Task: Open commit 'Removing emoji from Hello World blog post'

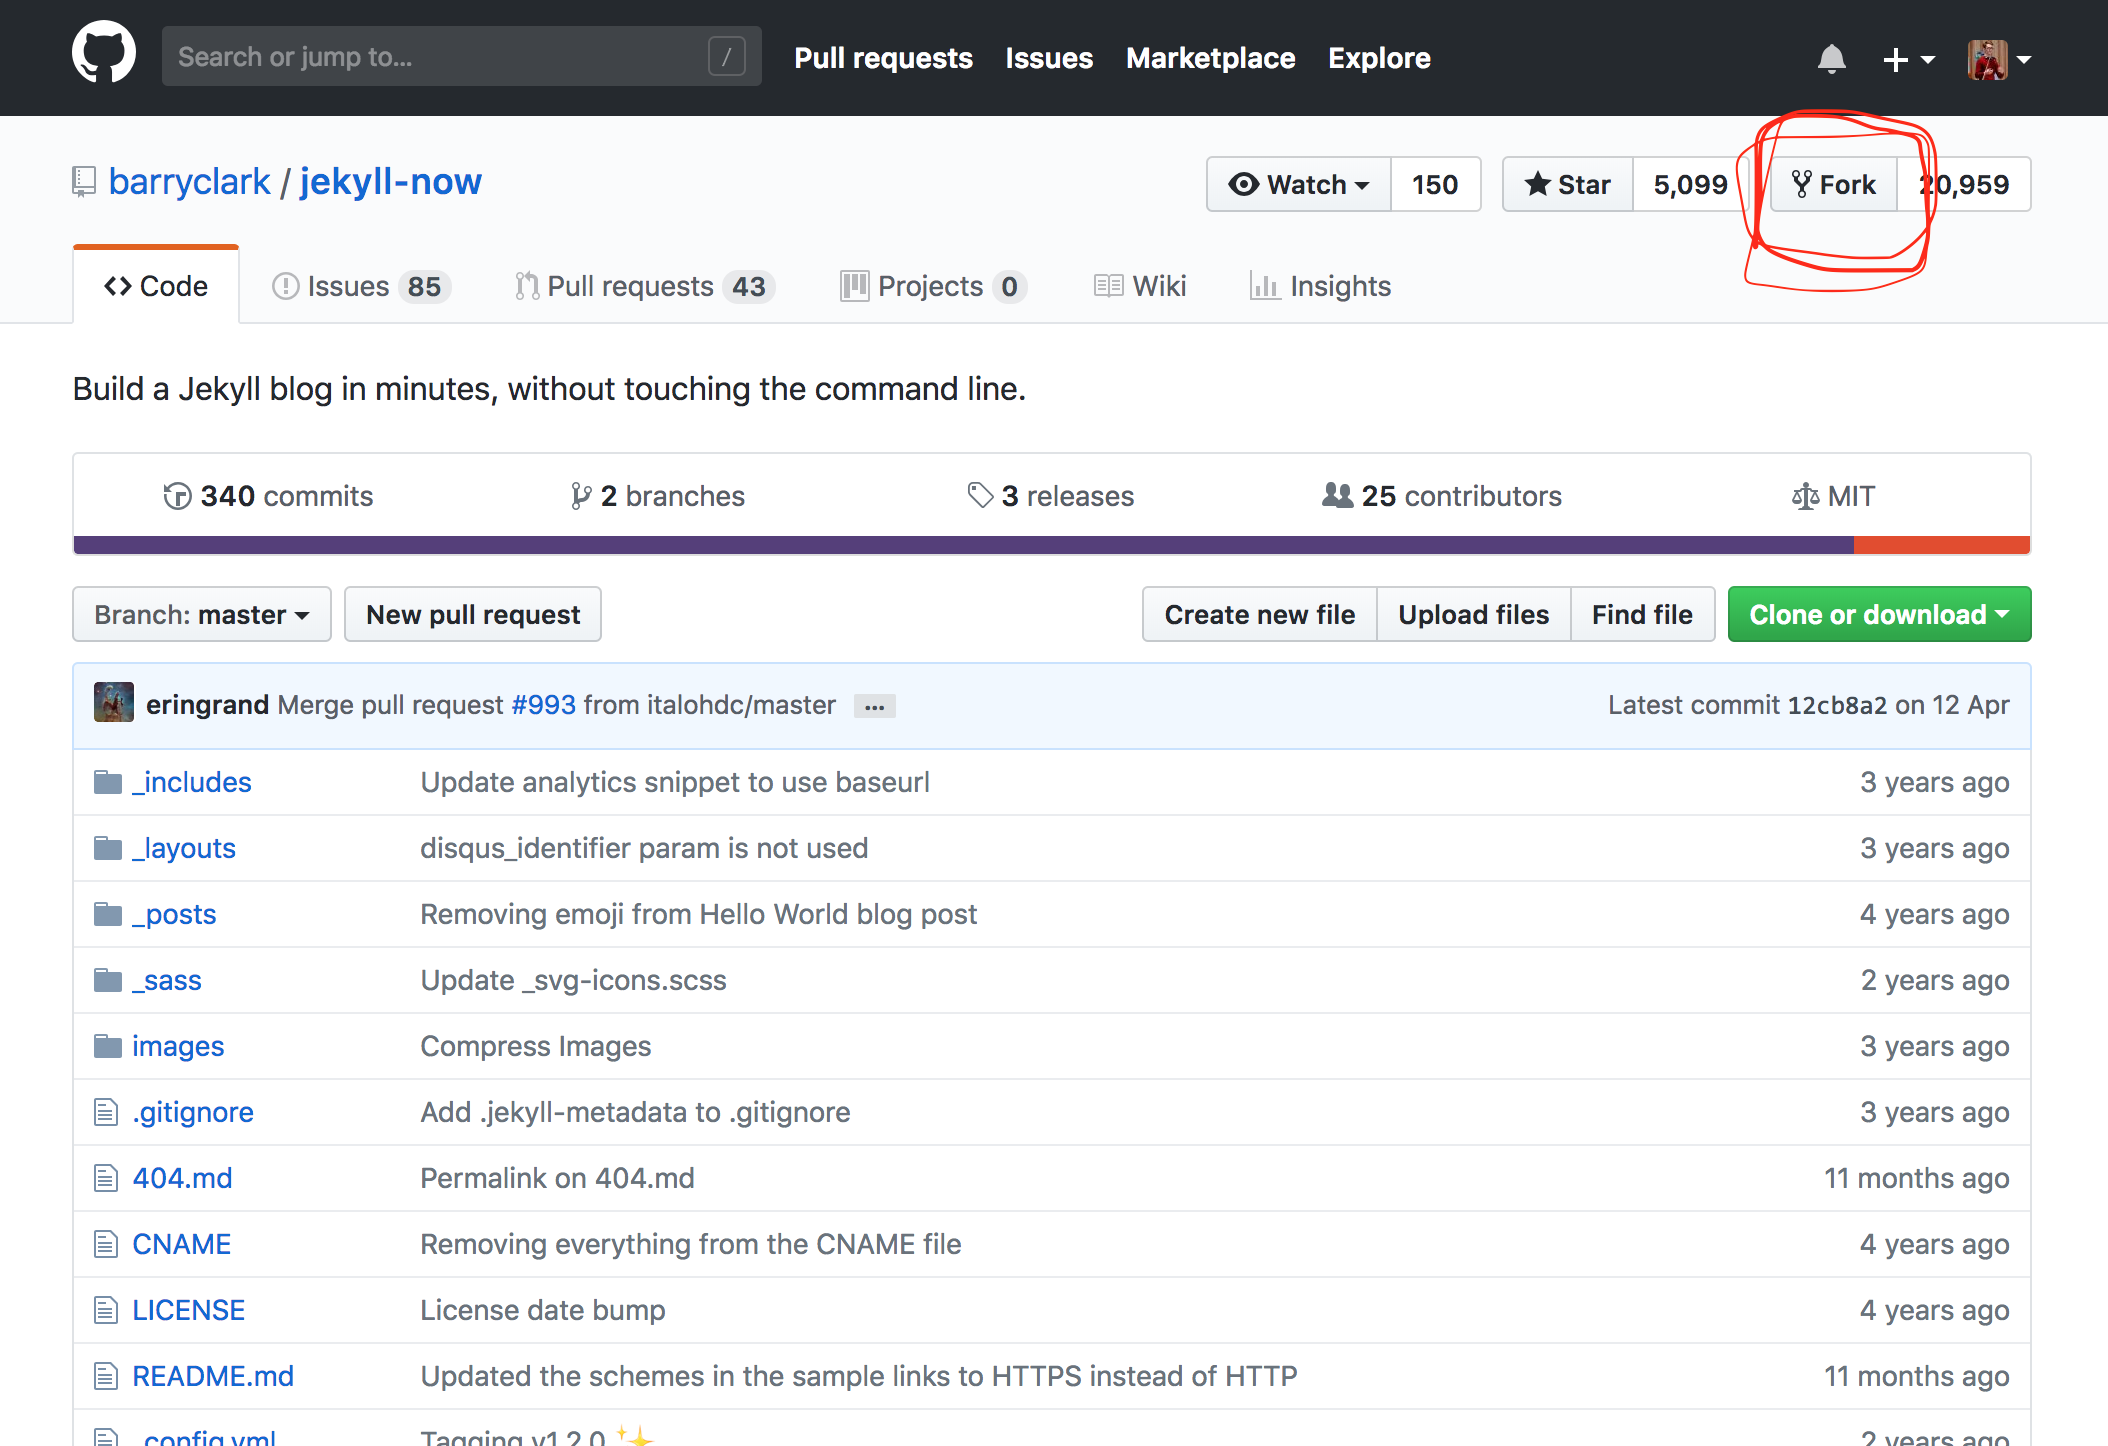Action: pos(698,914)
